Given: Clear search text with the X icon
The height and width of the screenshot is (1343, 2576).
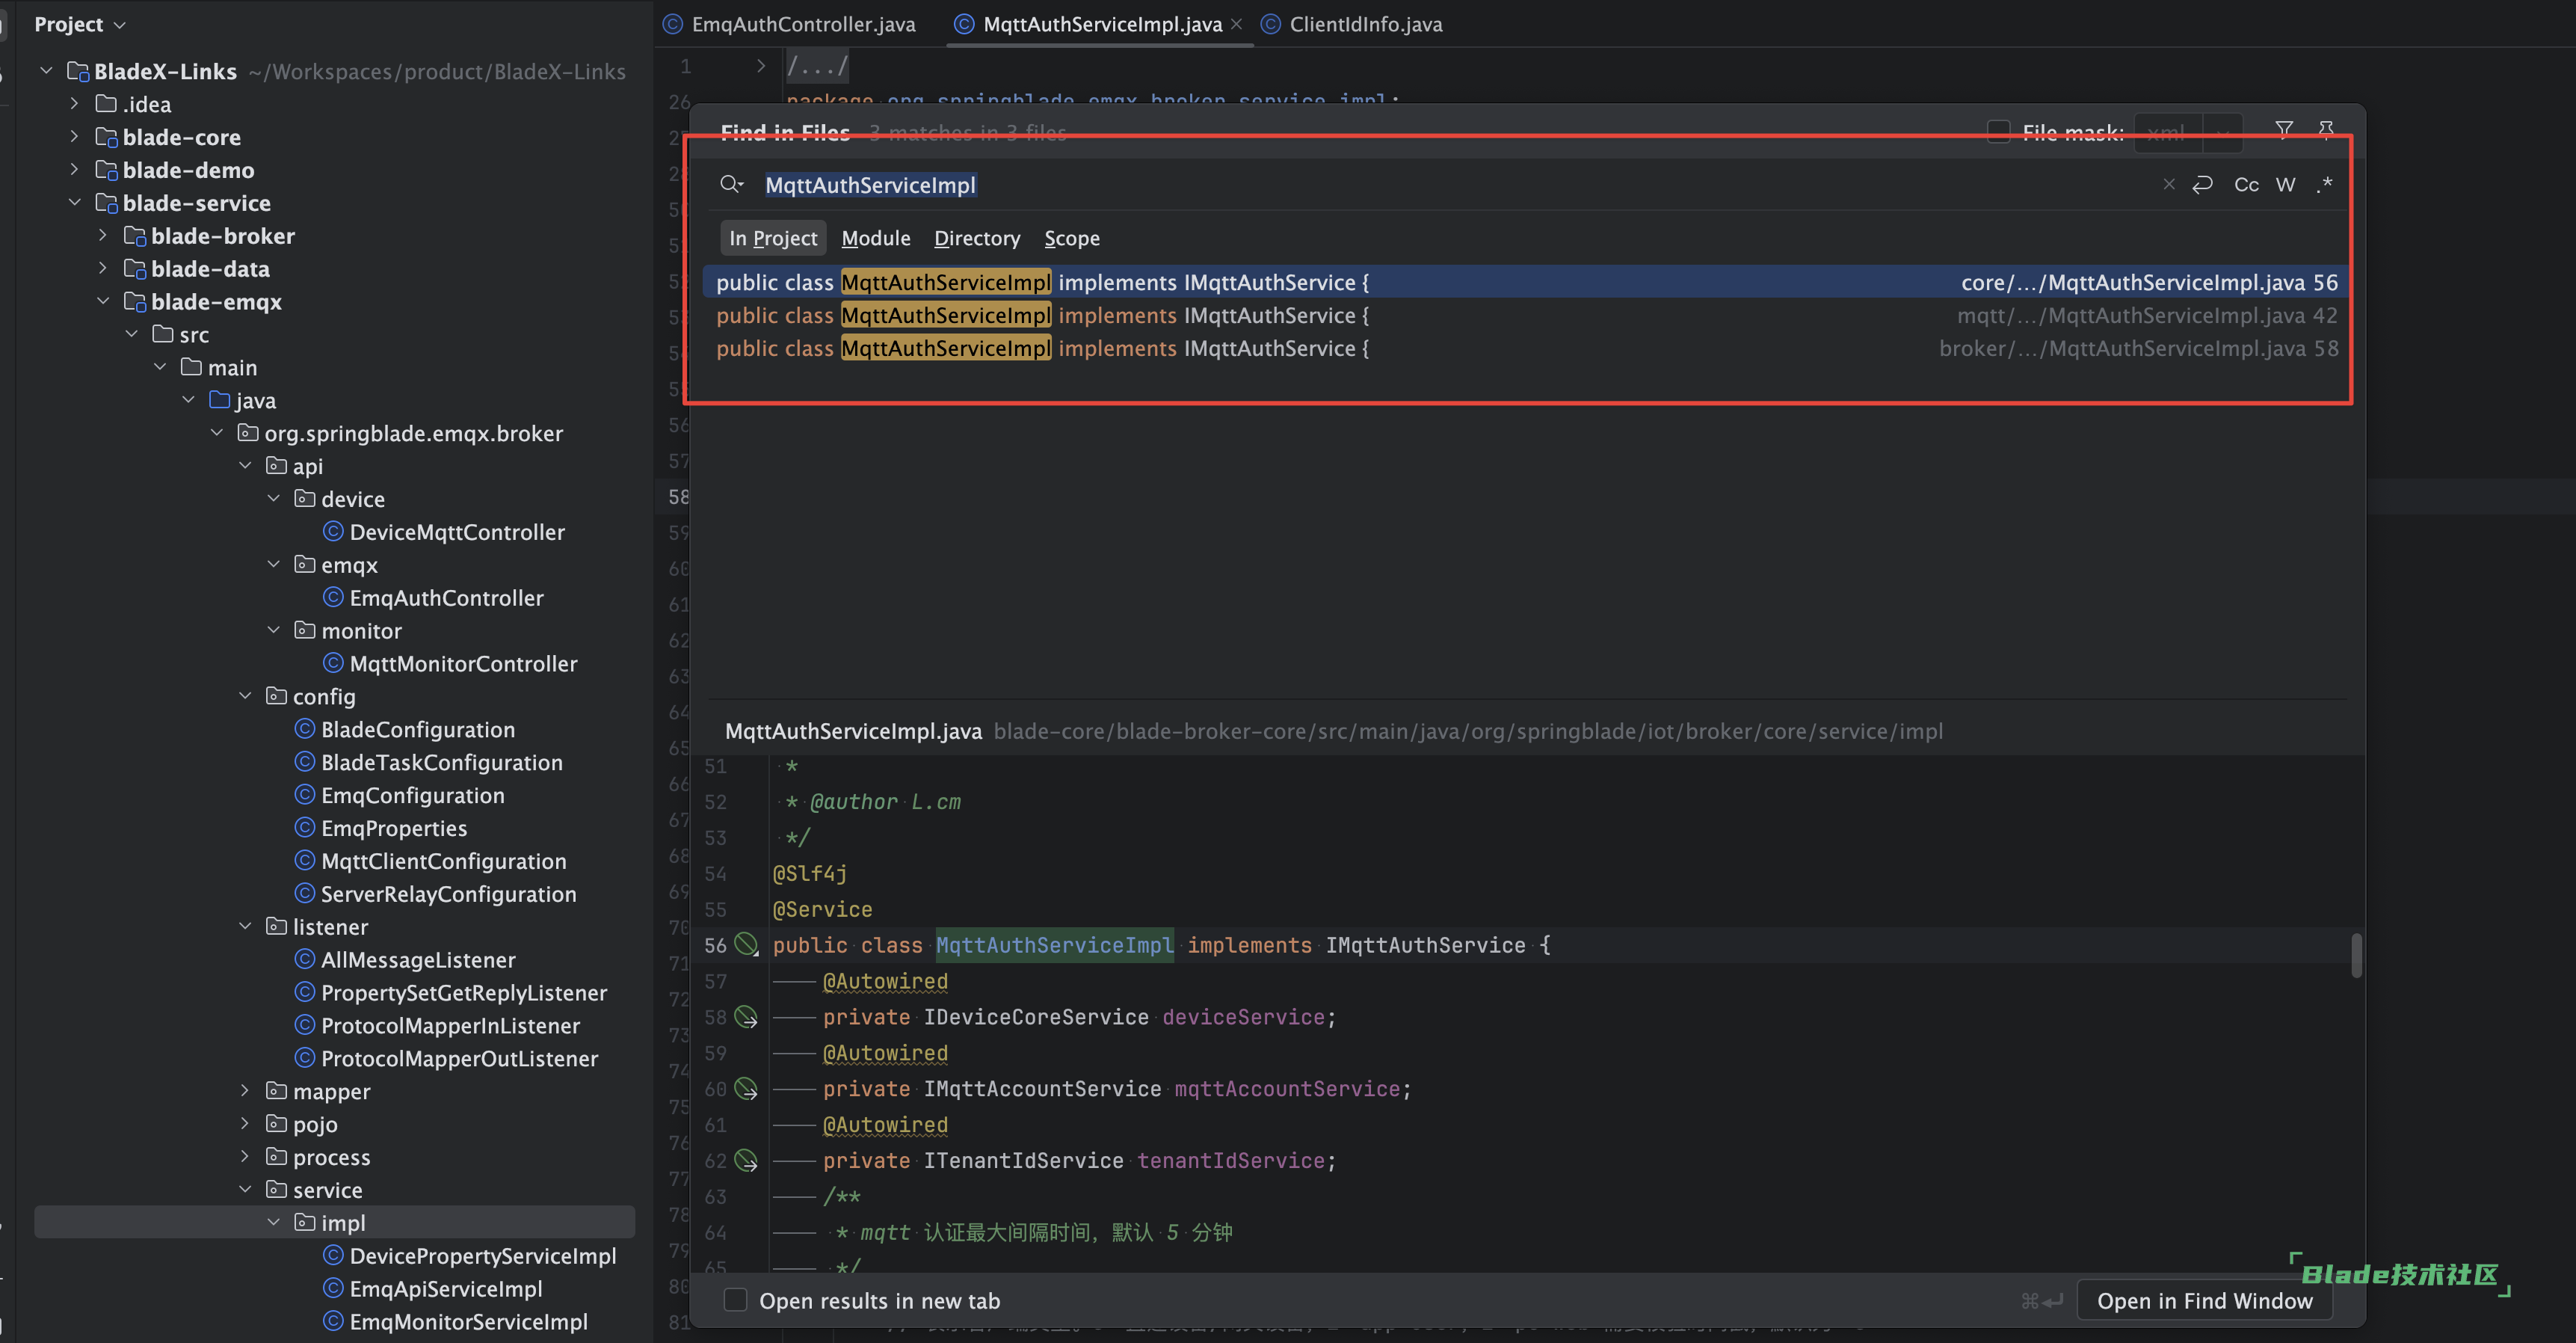Looking at the screenshot, I should click(x=2168, y=185).
